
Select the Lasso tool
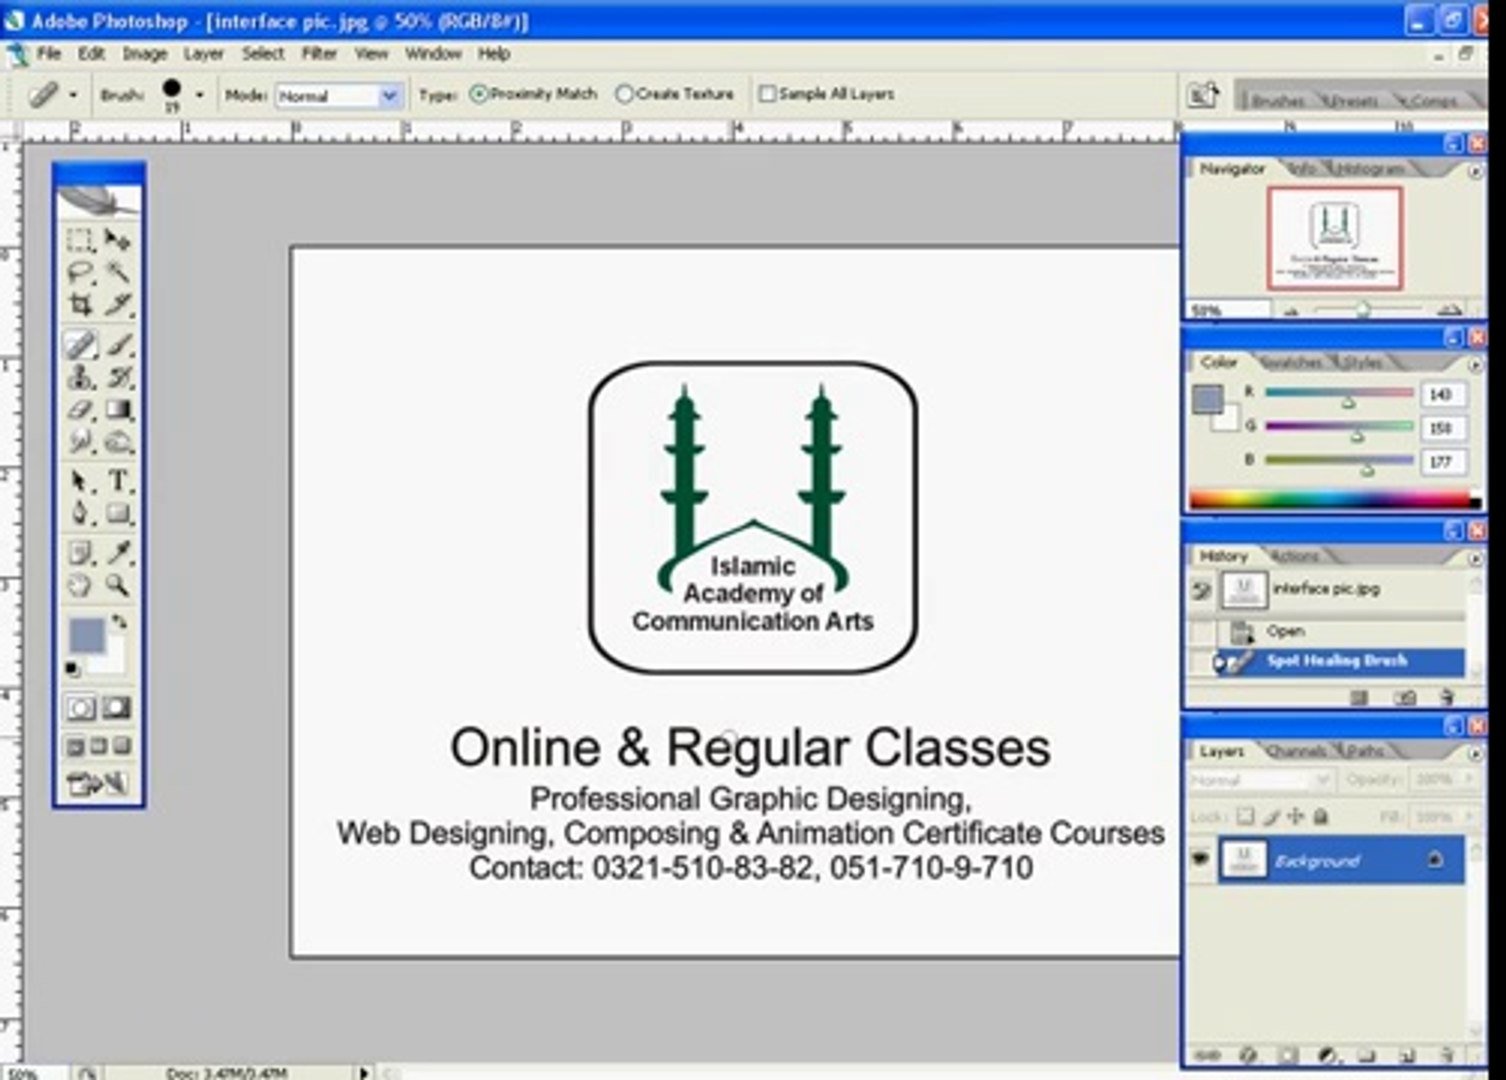[80, 272]
